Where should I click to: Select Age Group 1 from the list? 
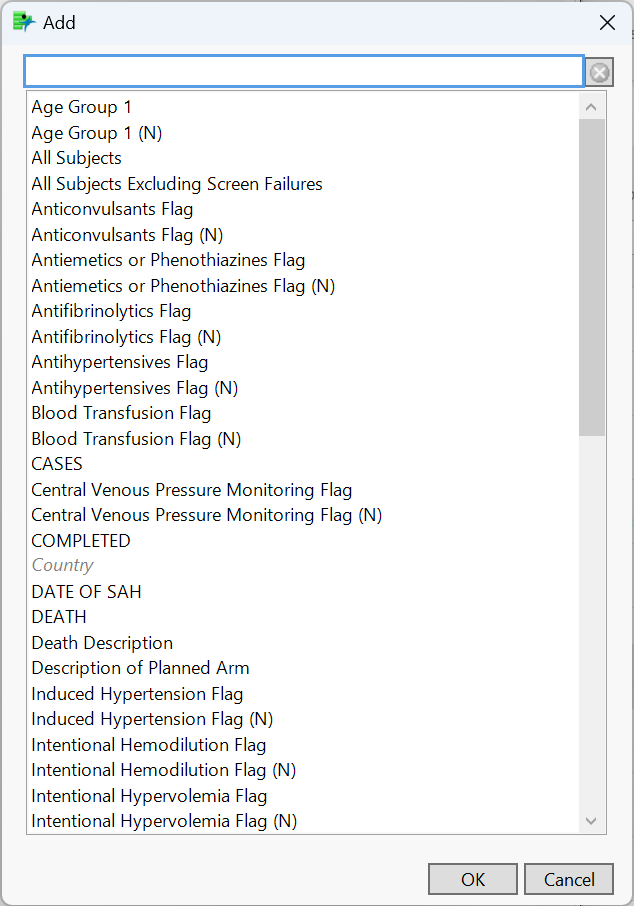tap(81, 107)
